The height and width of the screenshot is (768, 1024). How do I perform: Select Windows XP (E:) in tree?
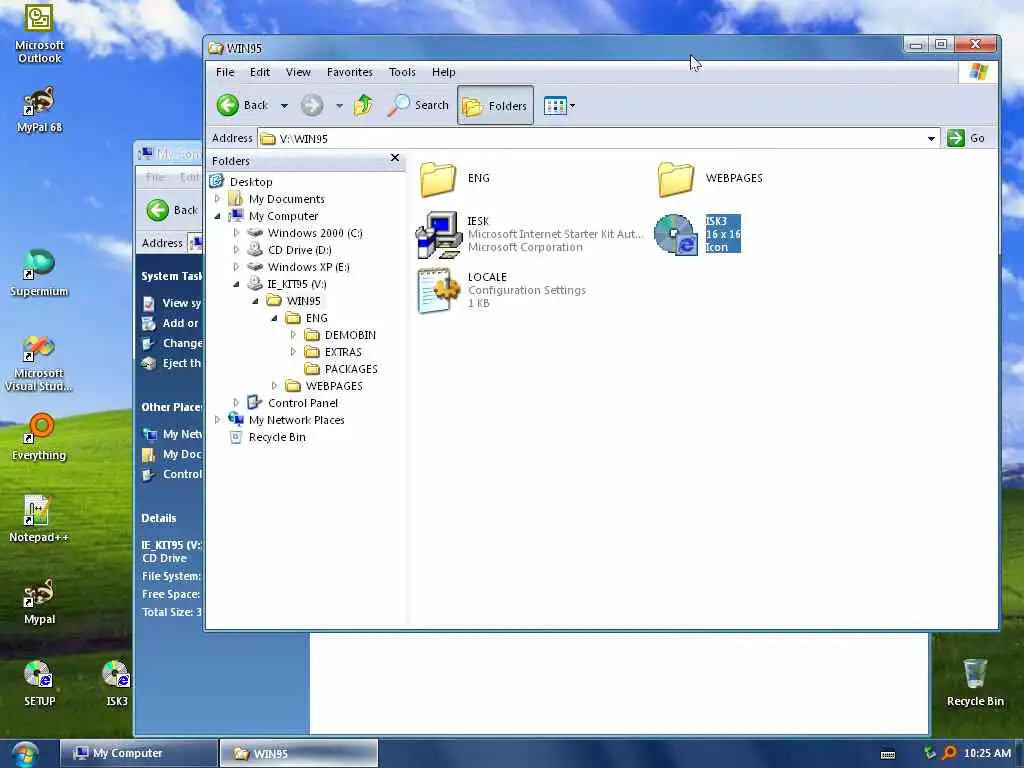308,267
